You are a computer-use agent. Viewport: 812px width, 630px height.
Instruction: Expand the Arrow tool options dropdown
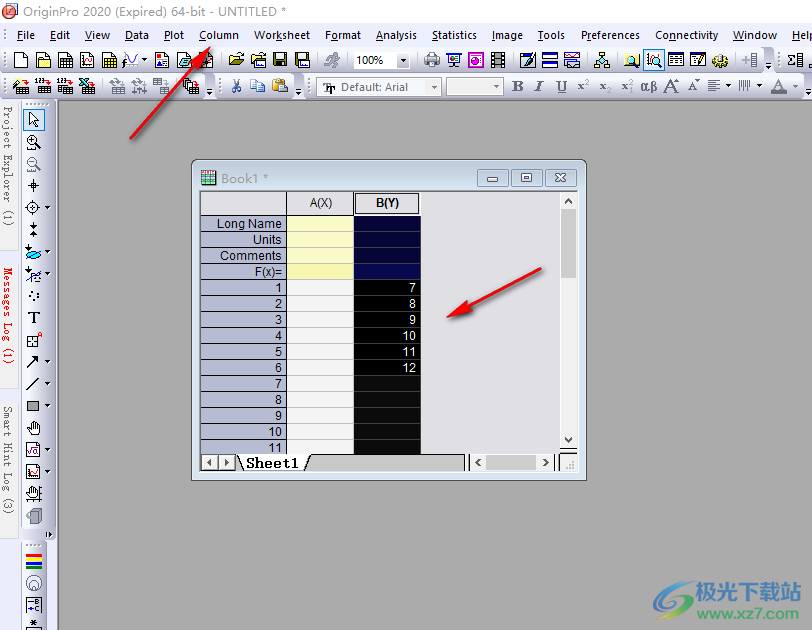coord(48,361)
